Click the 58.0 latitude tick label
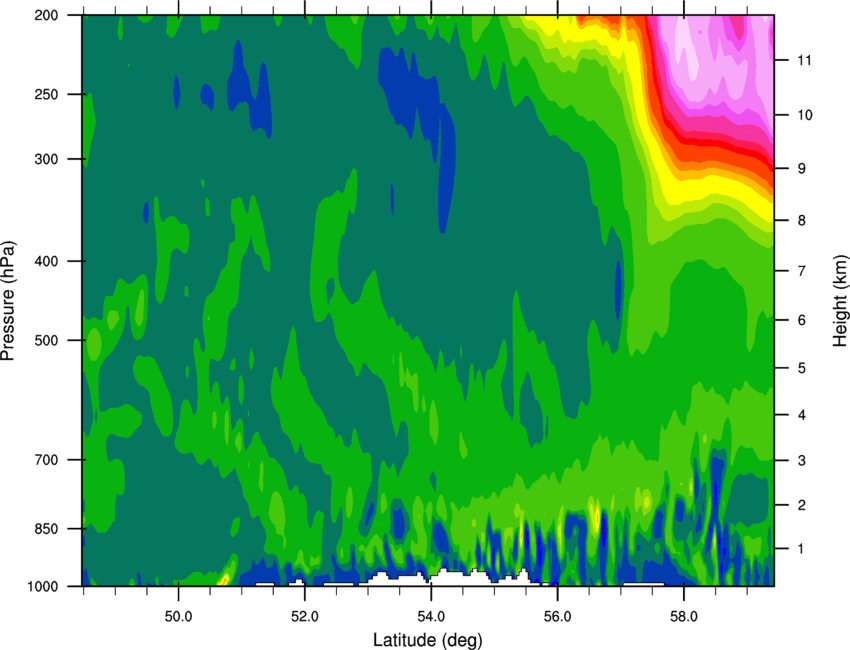Screen dimensions: 850x650 tap(684, 617)
